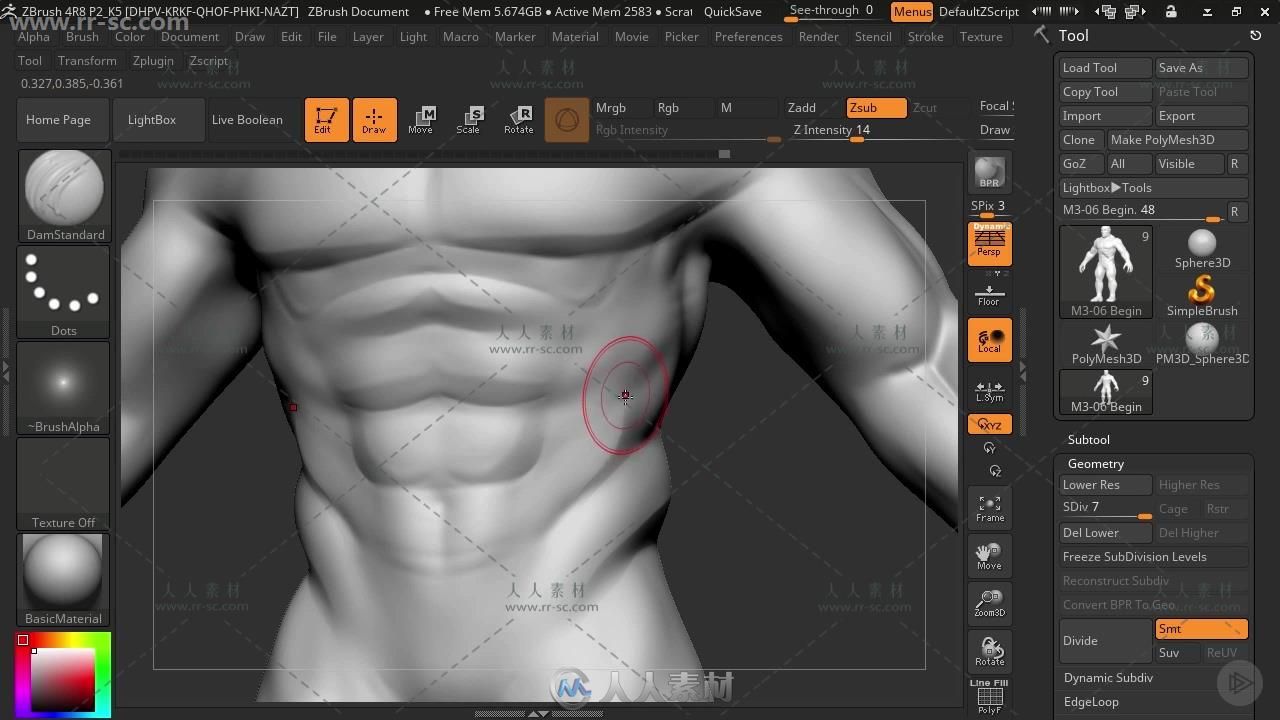This screenshot has height=720, width=1280.
Task: Select the Sphere3D tool
Action: point(1202,248)
